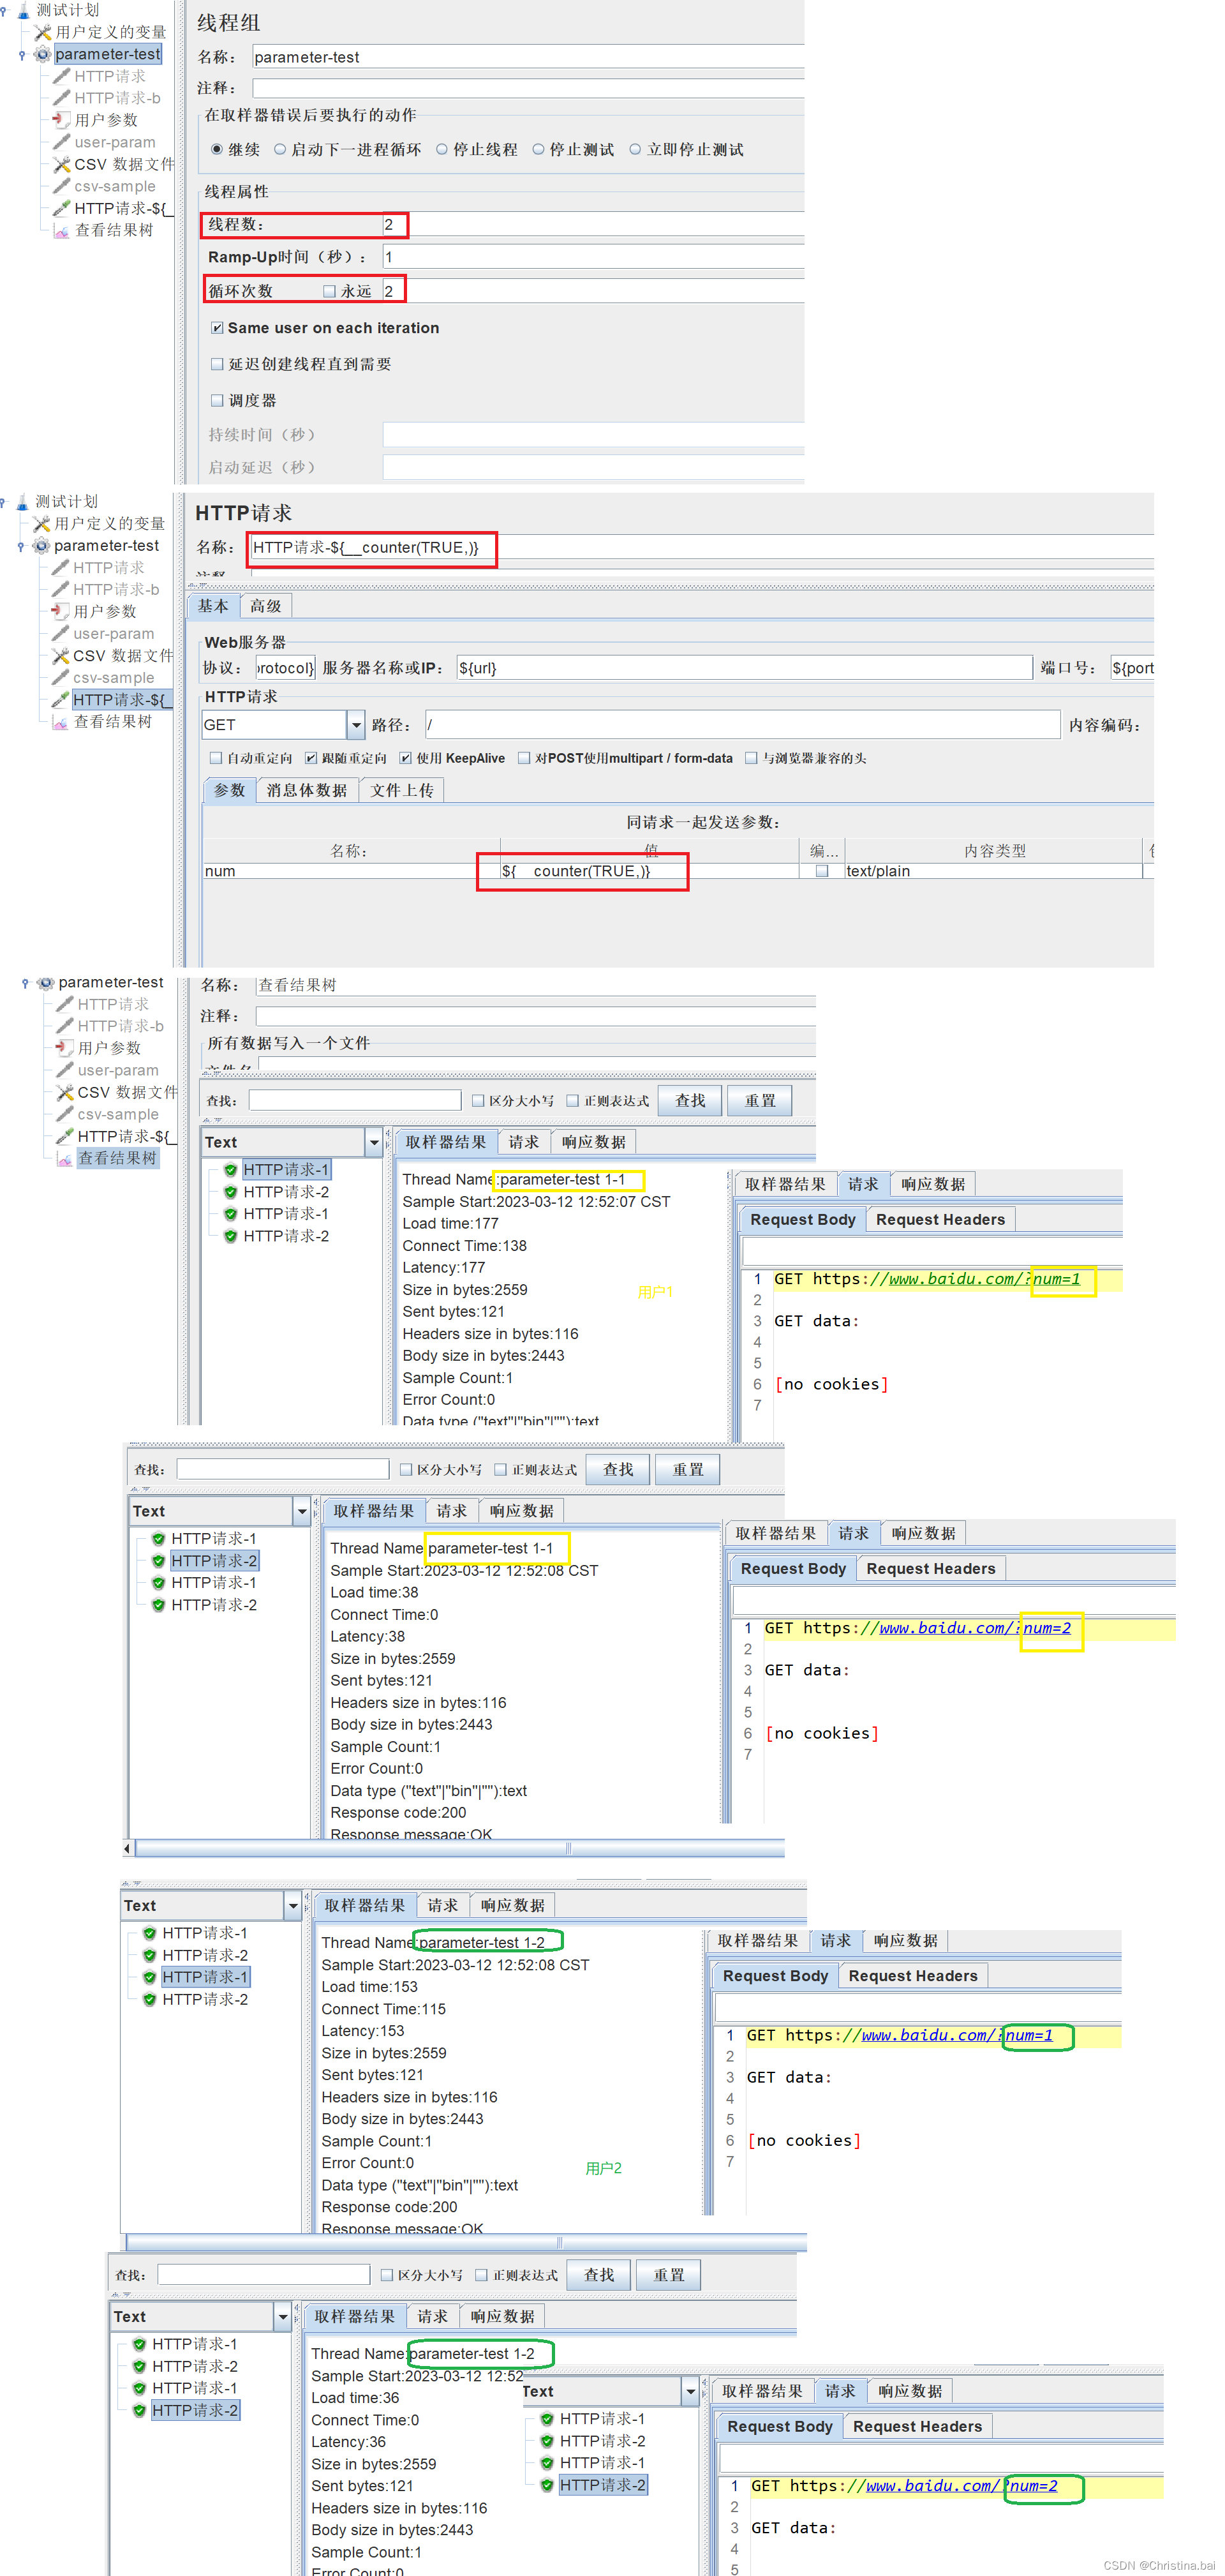
Task: Collapse the parameter-test tree node handle
Action: (x=23, y=54)
